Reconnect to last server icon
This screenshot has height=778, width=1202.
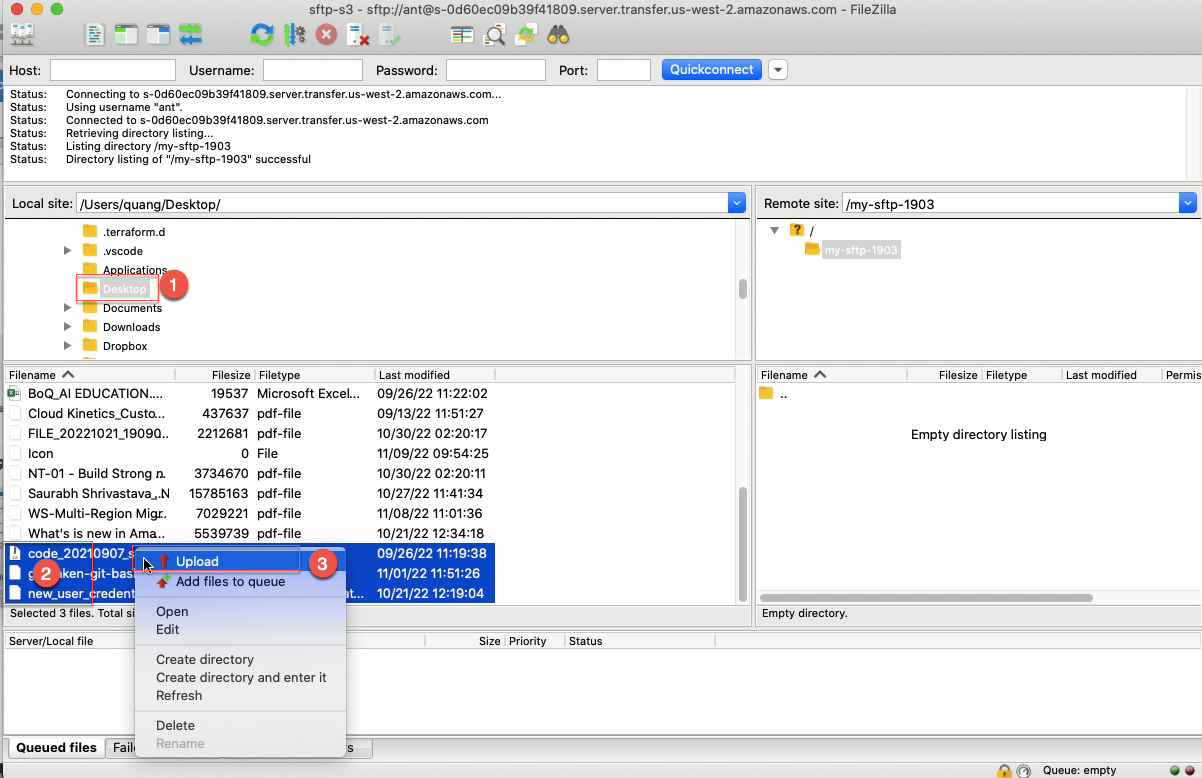[x=390, y=35]
